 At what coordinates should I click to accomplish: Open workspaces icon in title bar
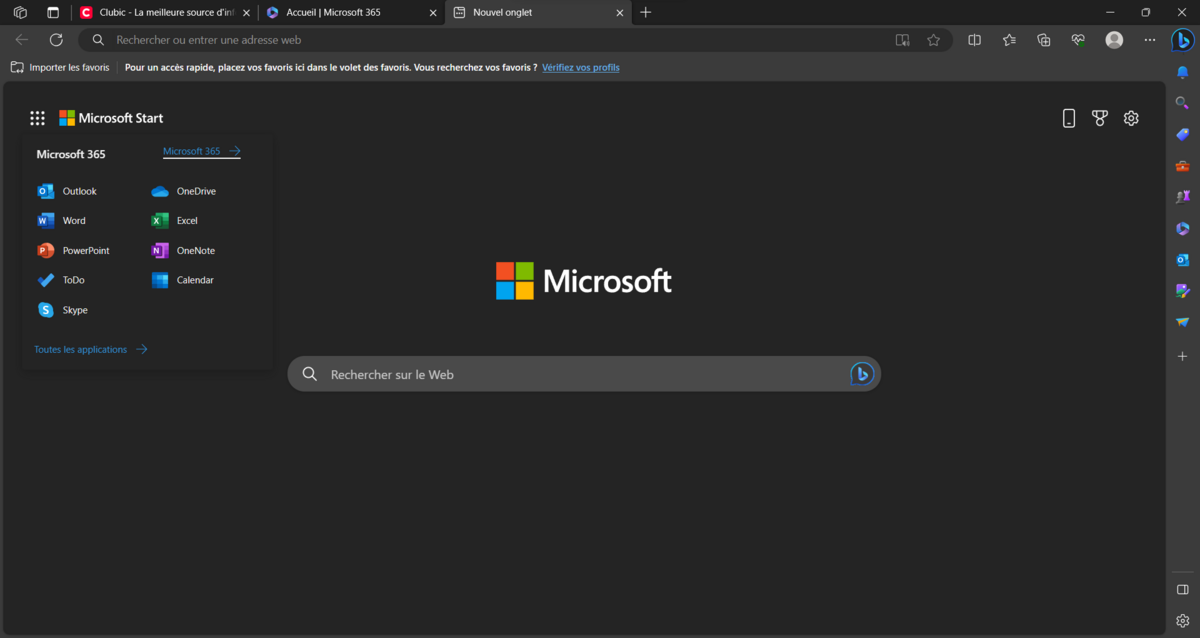coord(20,13)
